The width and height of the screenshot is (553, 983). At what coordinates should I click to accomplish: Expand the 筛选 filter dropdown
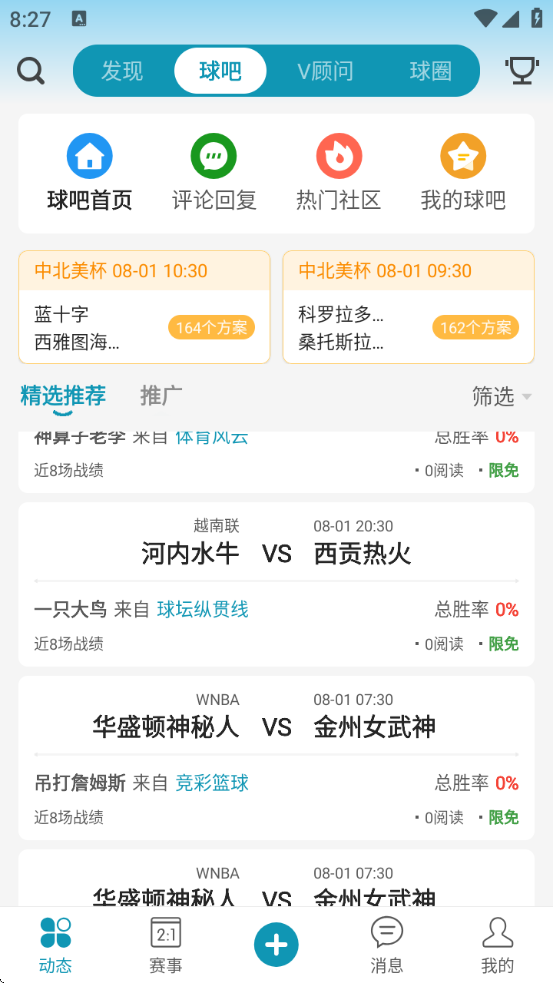pyautogui.click(x=502, y=396)
